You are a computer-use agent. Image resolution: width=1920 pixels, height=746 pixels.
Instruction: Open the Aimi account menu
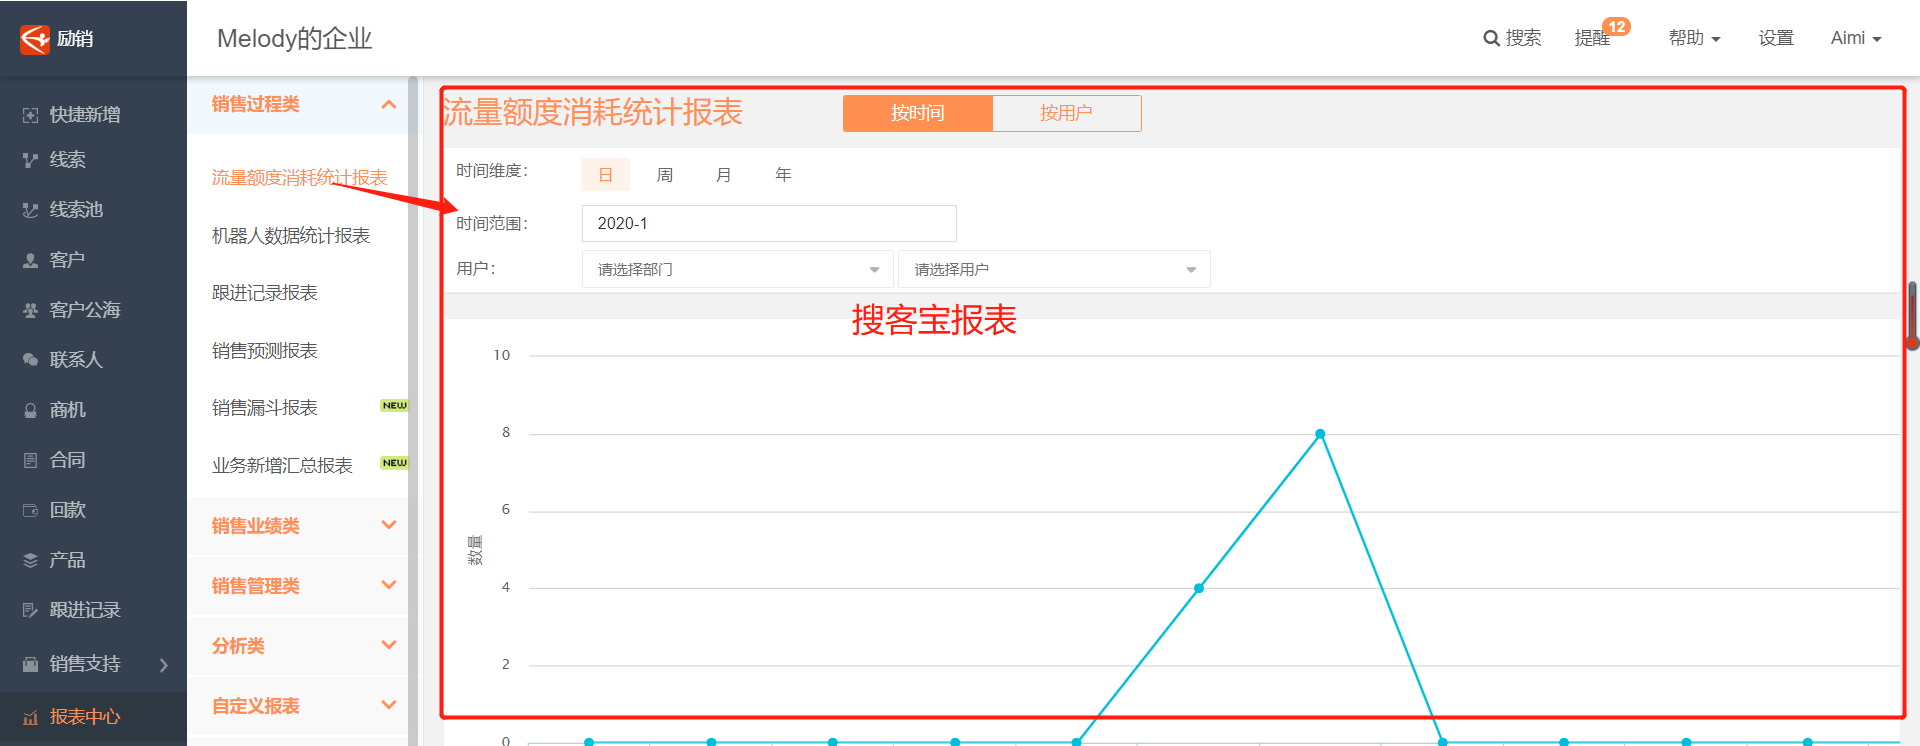pos(1856,38)
